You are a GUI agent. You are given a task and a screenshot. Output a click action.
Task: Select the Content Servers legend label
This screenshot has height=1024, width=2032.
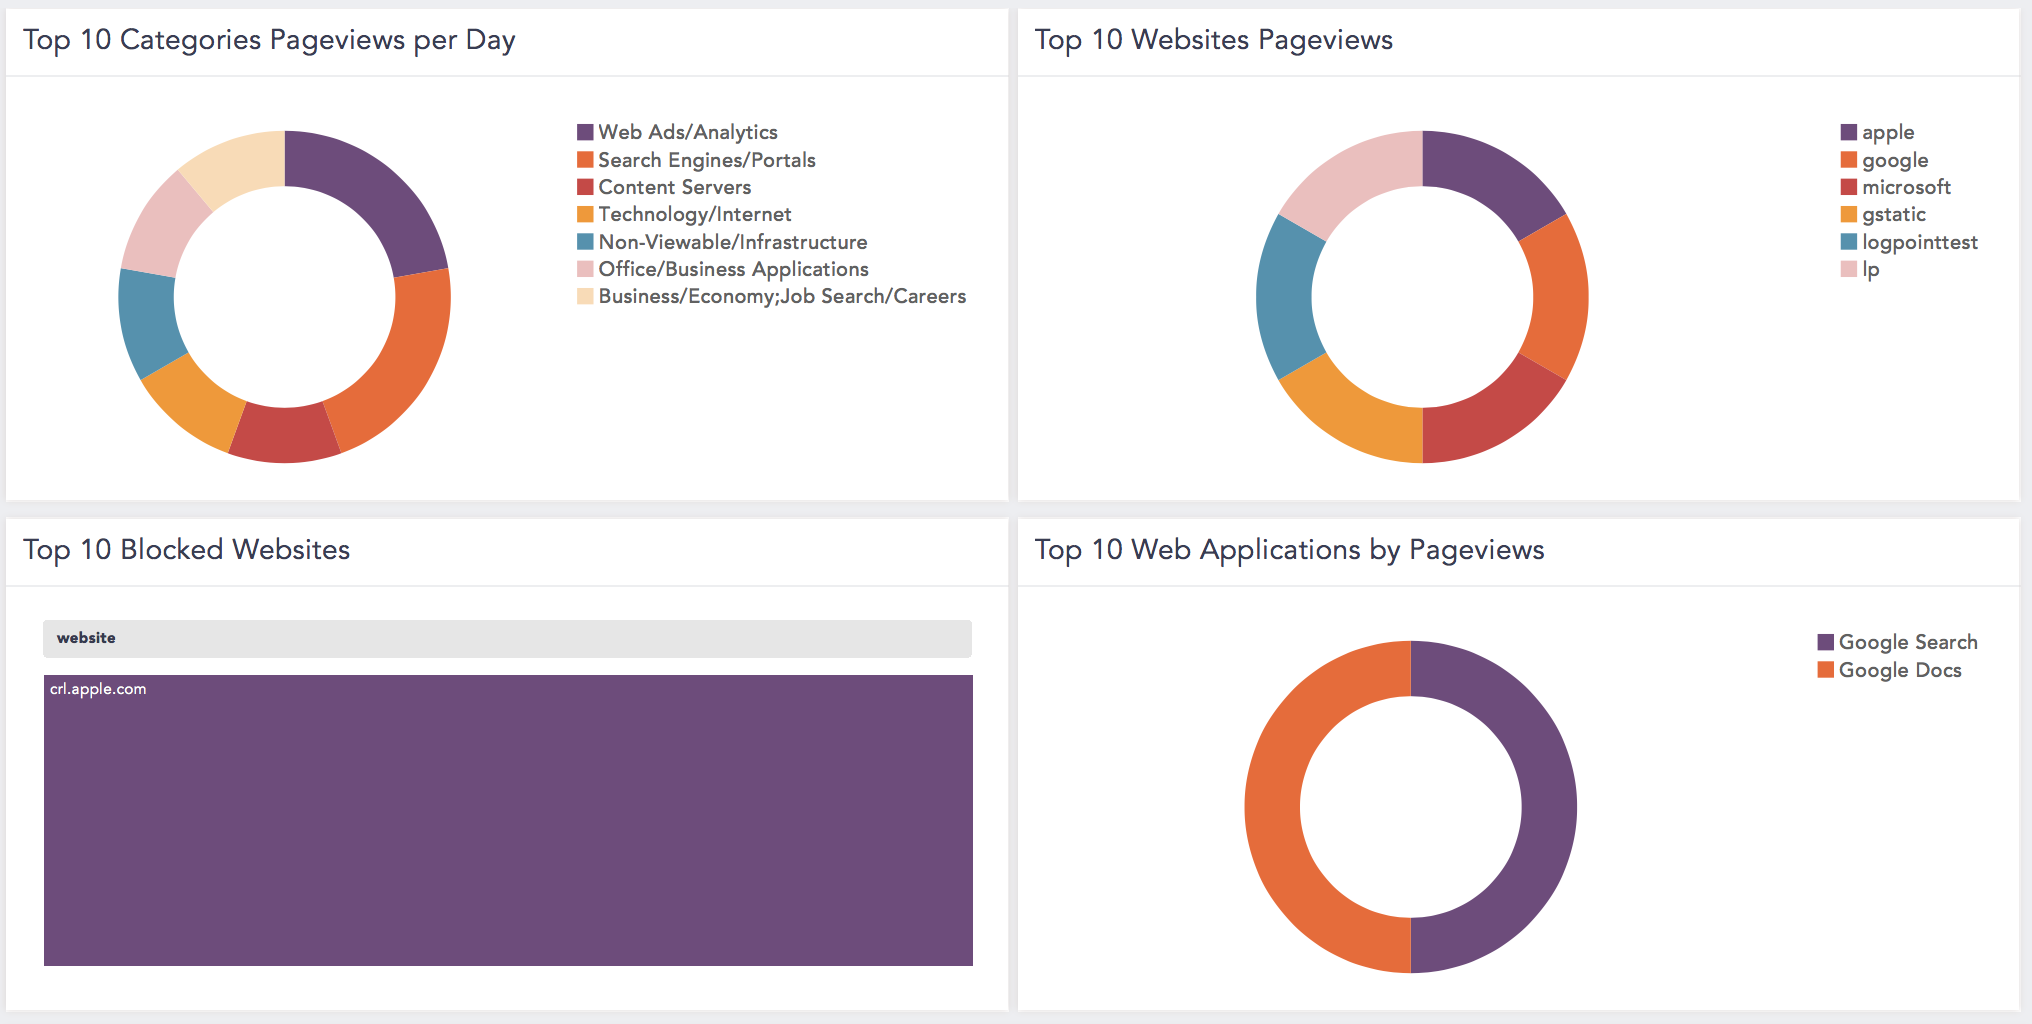pyautogui.click(x=674, y=187)
